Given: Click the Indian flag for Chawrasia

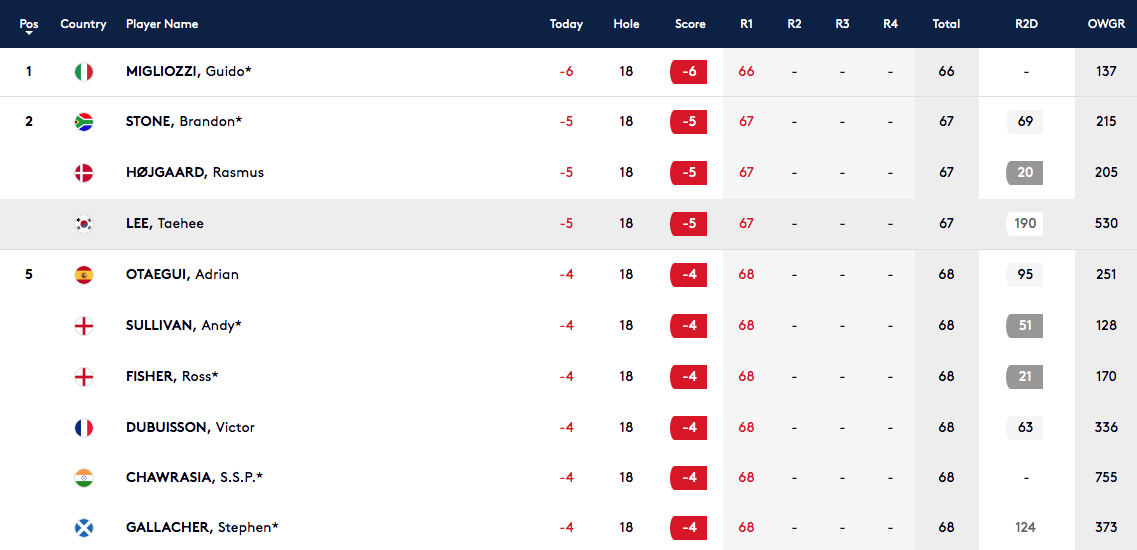Looking at the screenshot, I should (84, 477).
